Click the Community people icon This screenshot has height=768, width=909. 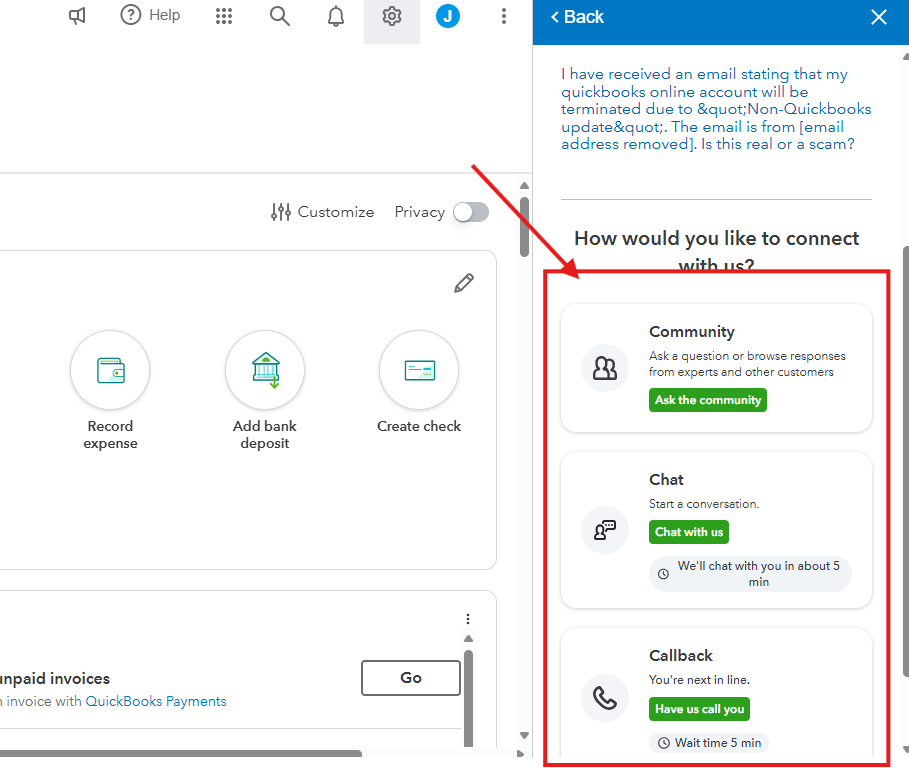[605, 368]
